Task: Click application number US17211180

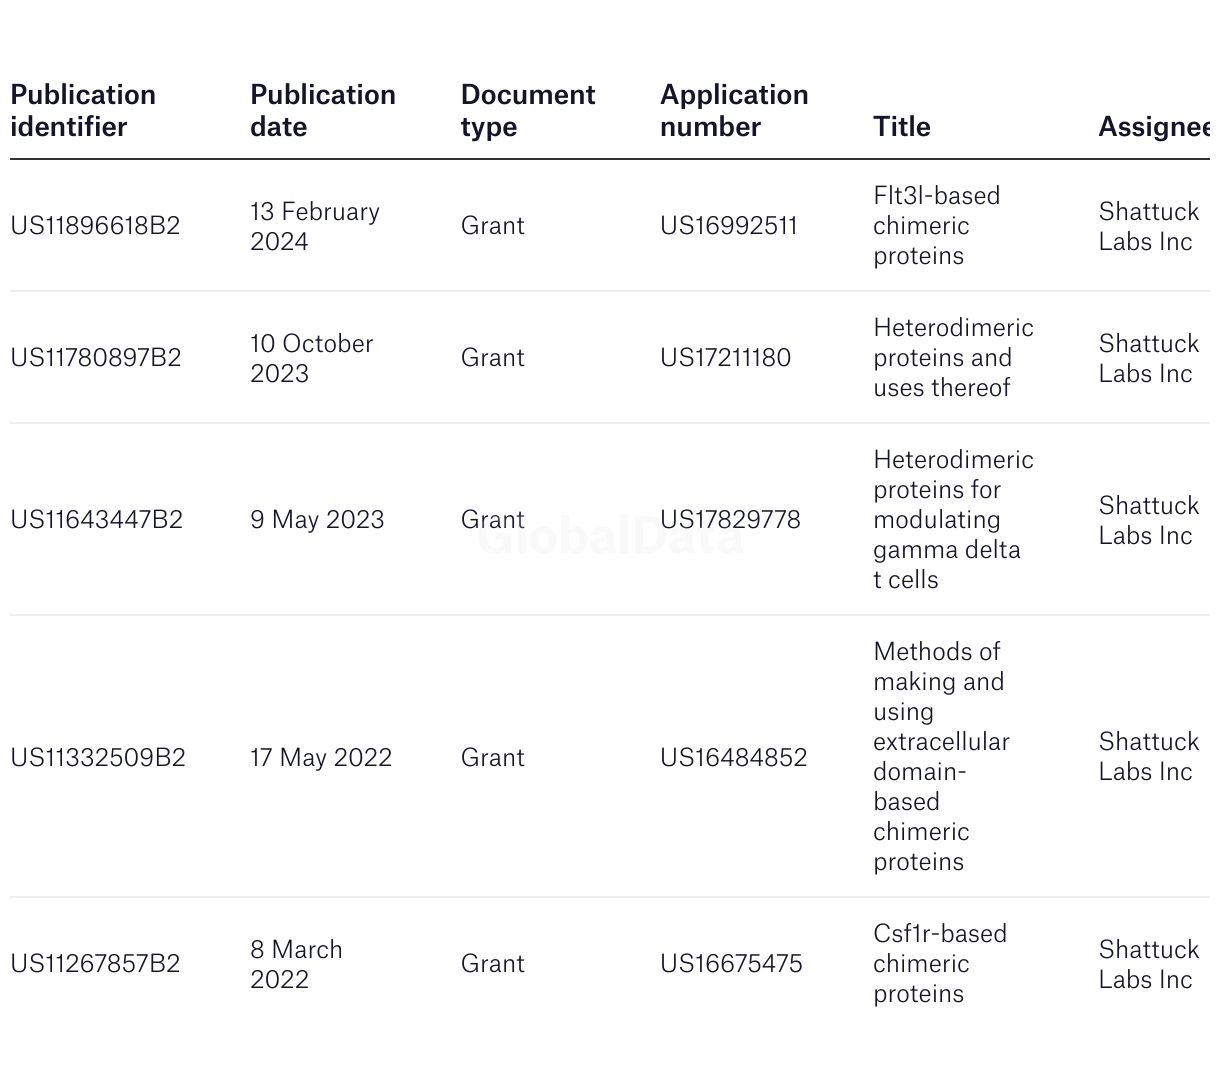Action: point(725,358)
